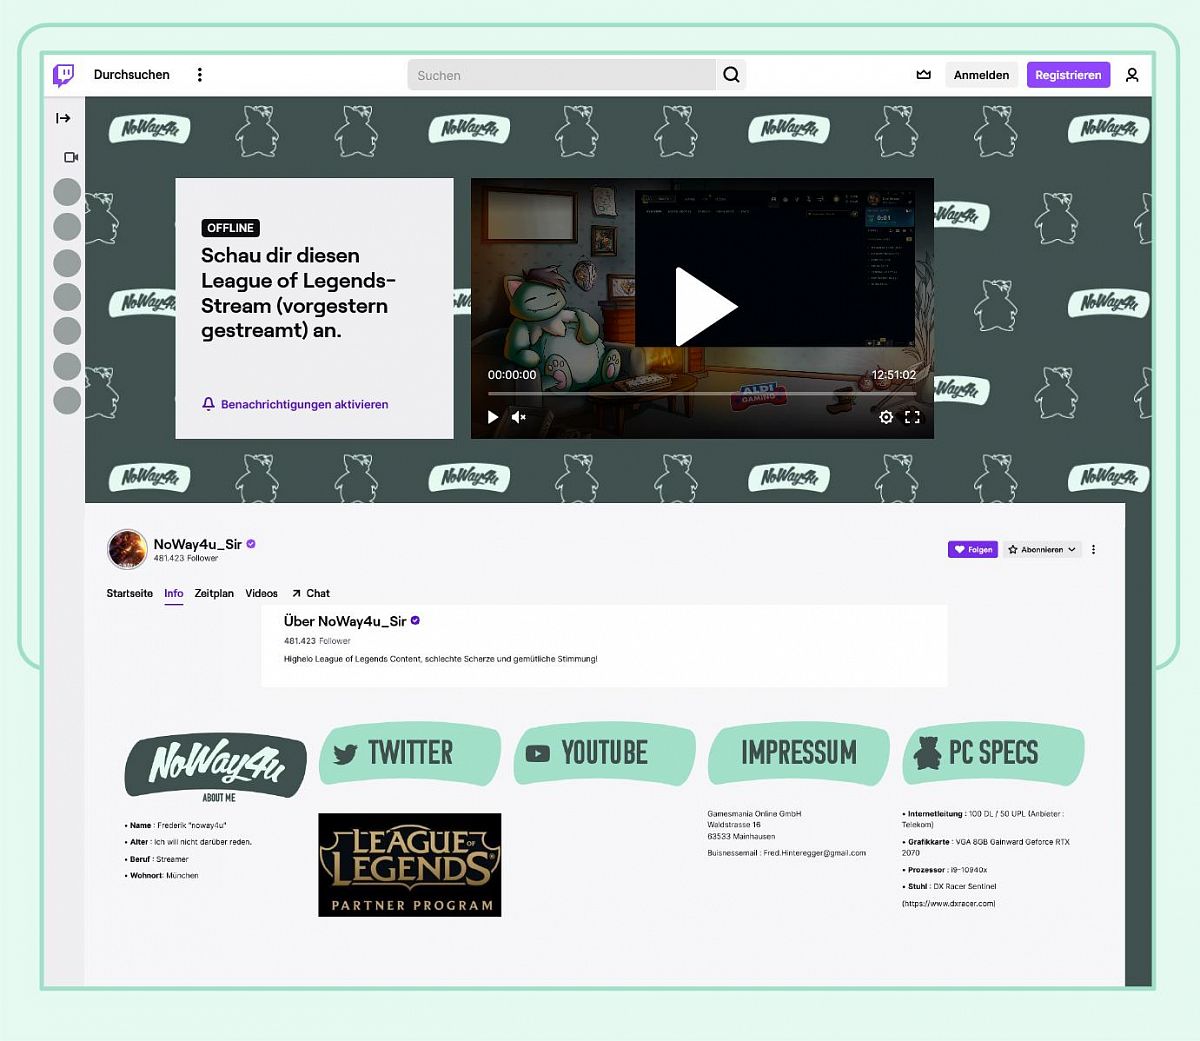Expand the Abonnieren dropdown
Image resolution: width=1200 pixels, height=1041 pixels.
1042,549
